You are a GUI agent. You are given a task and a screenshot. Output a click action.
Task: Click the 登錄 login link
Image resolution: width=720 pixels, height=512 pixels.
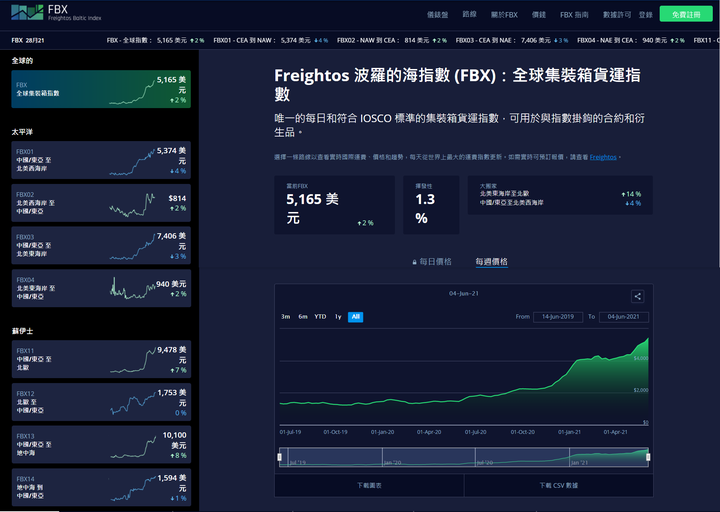point(645,15)
